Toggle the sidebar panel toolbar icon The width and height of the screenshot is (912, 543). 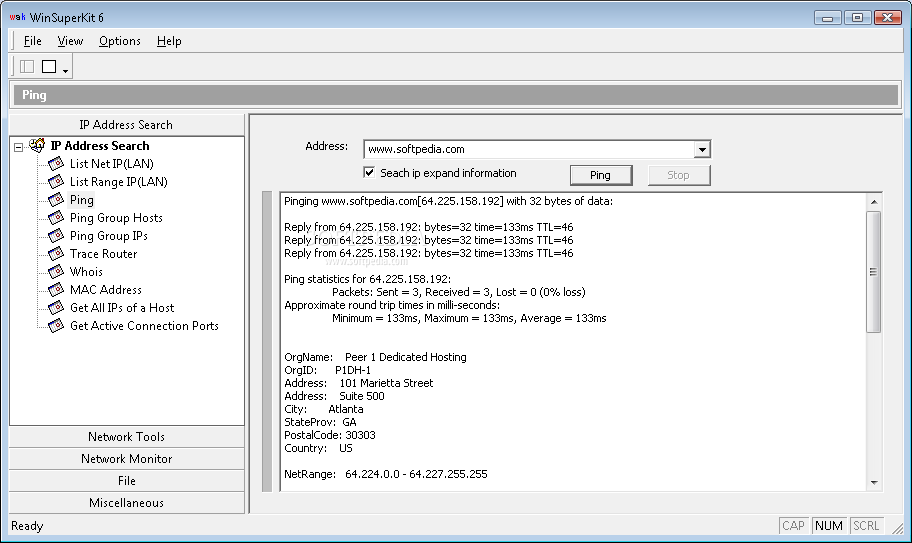click(x=27, y=67)
